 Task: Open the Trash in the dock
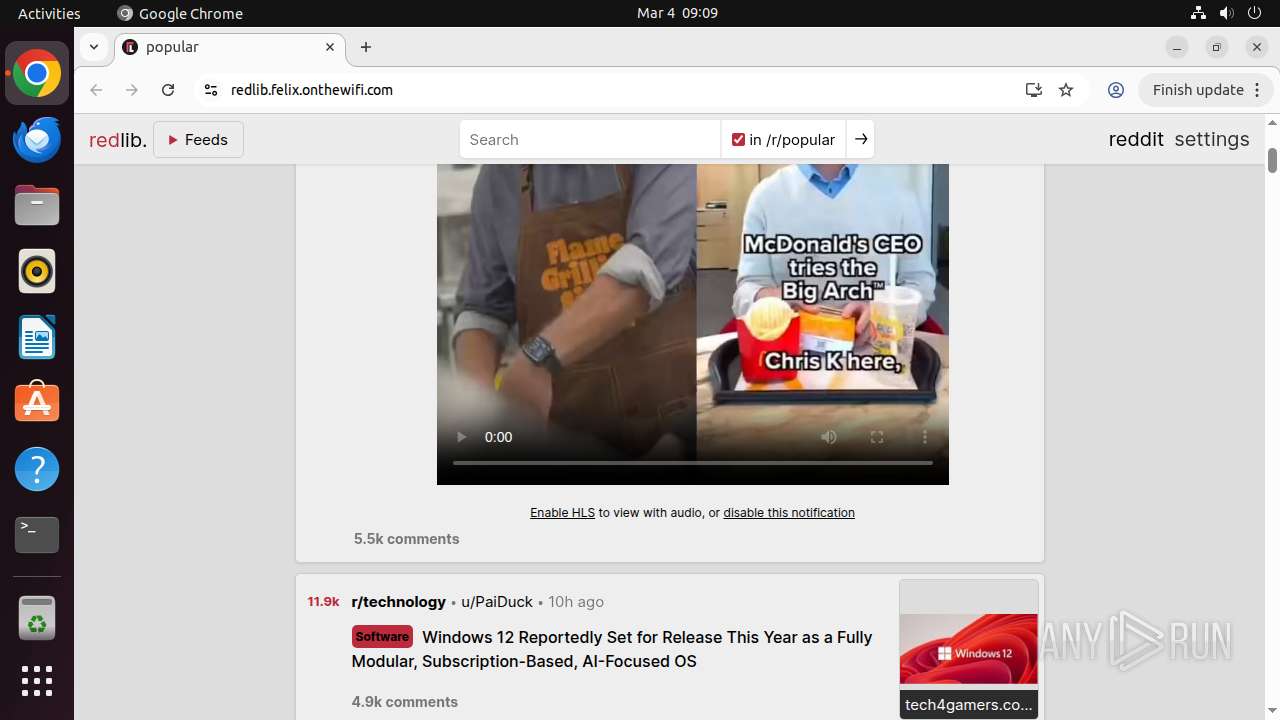pyautogui.click(x=37, y=618)
